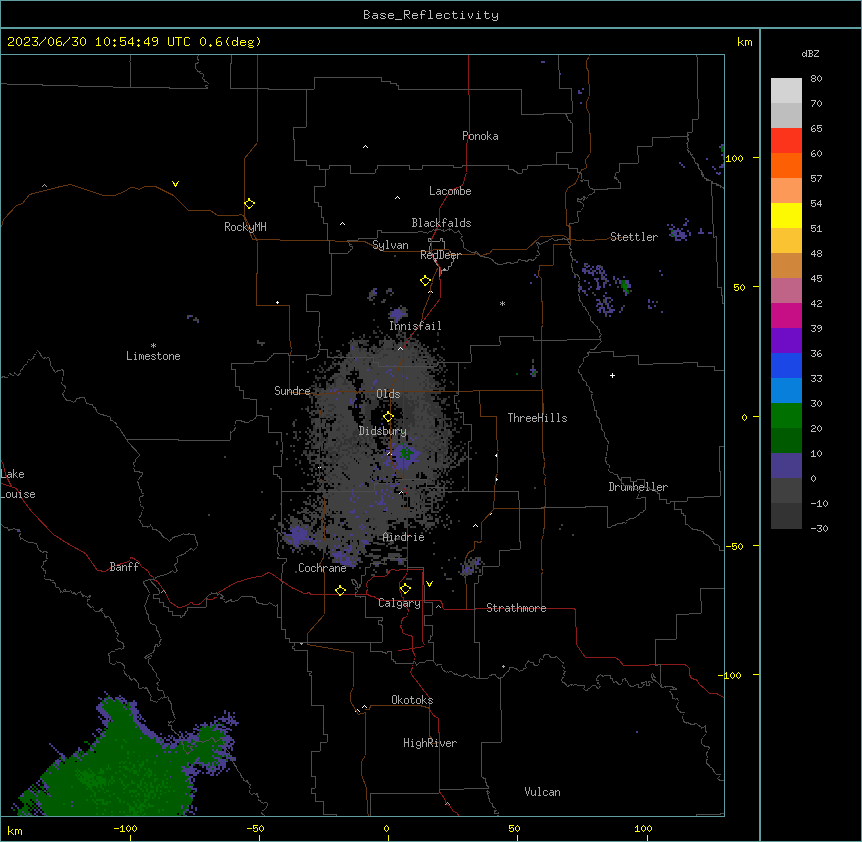Click the dBZ legend heading
The height and width of the screenshot is (842, 862).
(810, 53)
